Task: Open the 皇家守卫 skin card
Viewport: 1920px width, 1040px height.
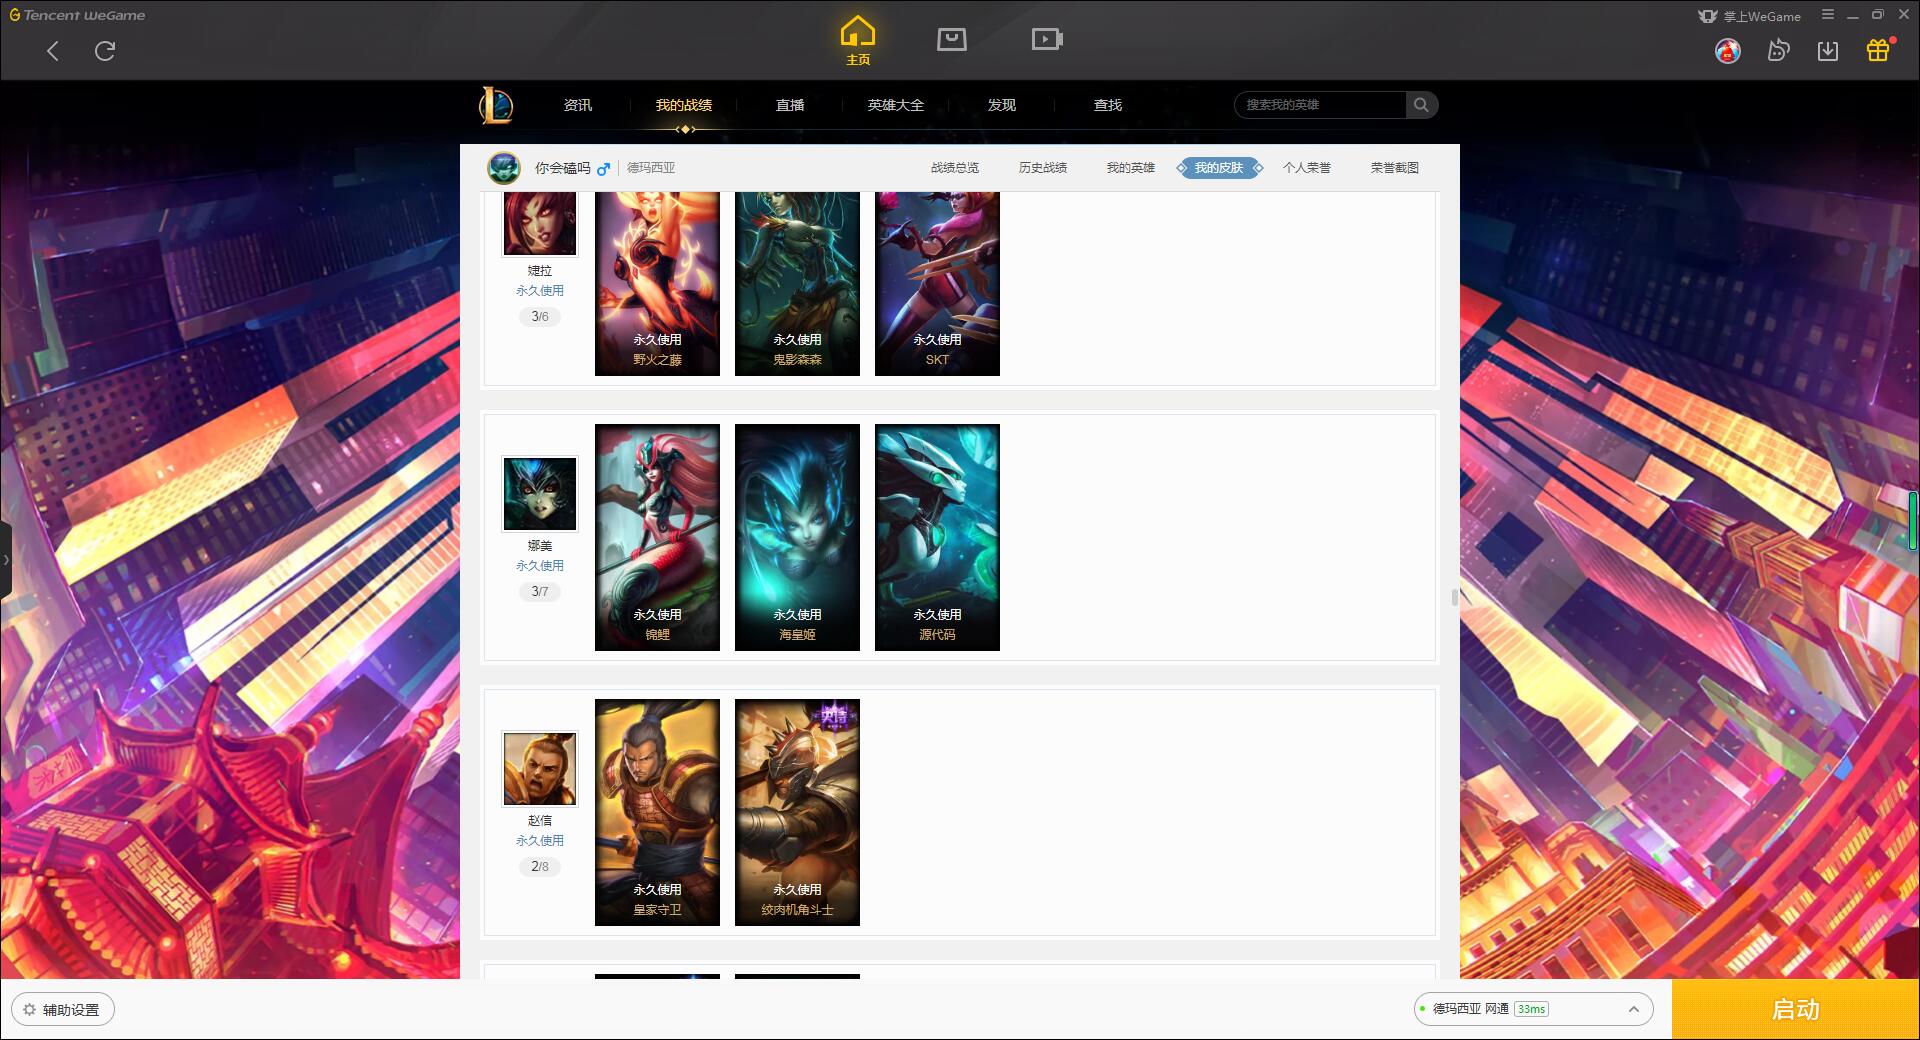Action: (657, 812)
